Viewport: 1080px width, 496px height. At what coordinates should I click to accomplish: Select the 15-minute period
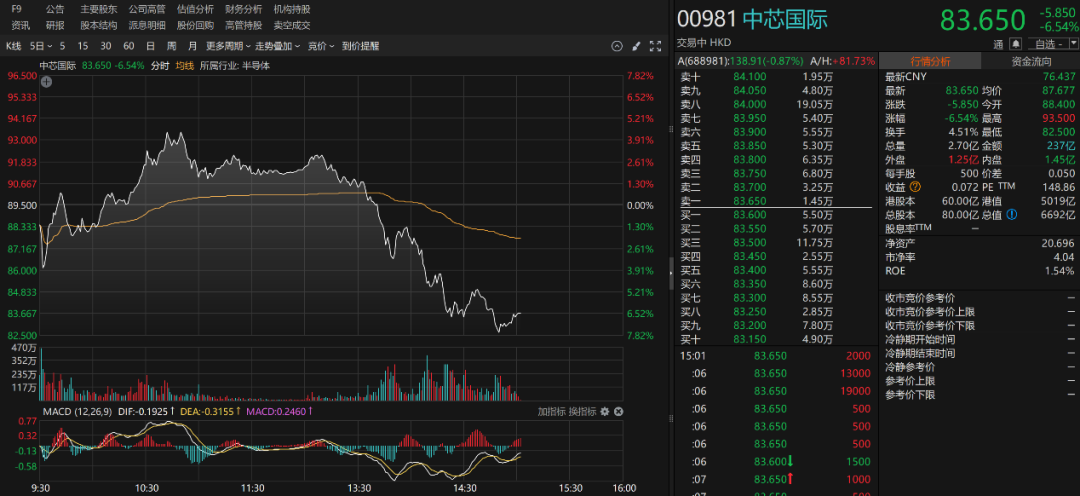click(83, 46)
